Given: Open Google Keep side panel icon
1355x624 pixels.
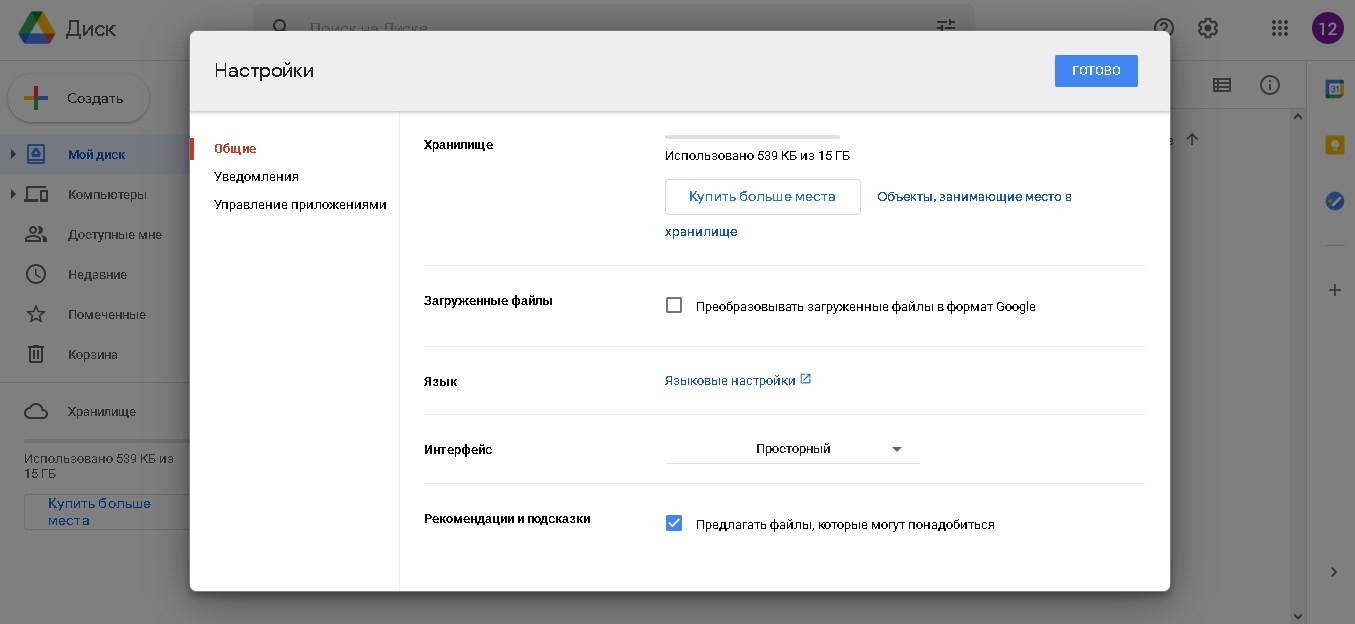Looking at the screenshot, I should [x=1334, y=145].
